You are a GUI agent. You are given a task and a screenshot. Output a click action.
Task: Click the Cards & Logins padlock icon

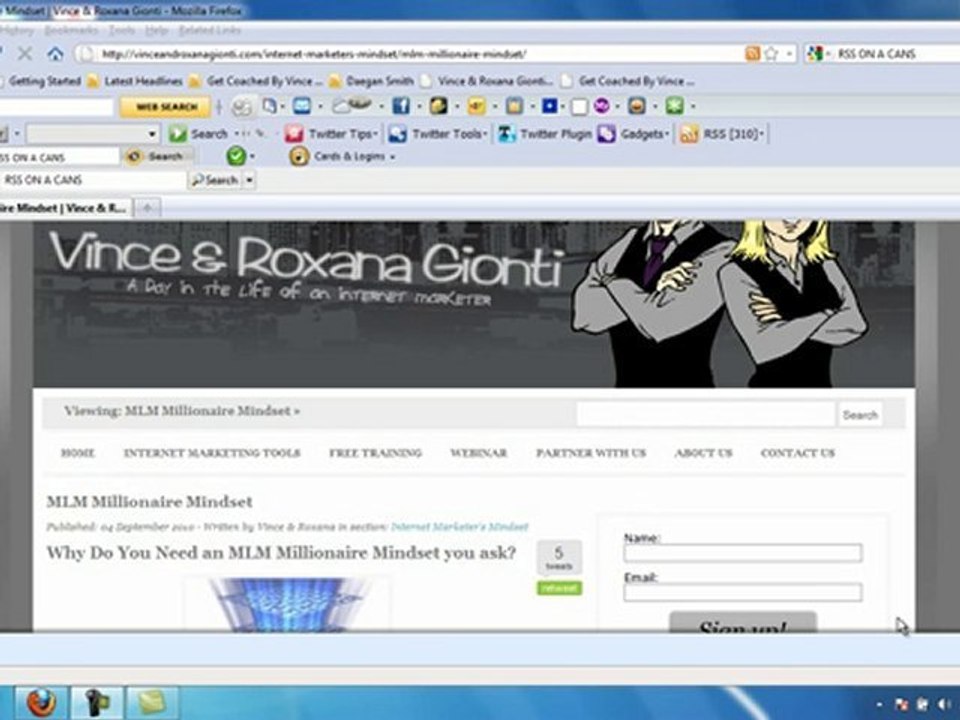pos(299,156)
